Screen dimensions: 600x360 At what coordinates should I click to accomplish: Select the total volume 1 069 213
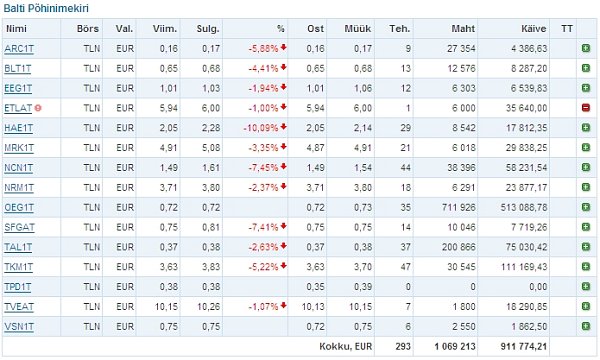point(455,347)
